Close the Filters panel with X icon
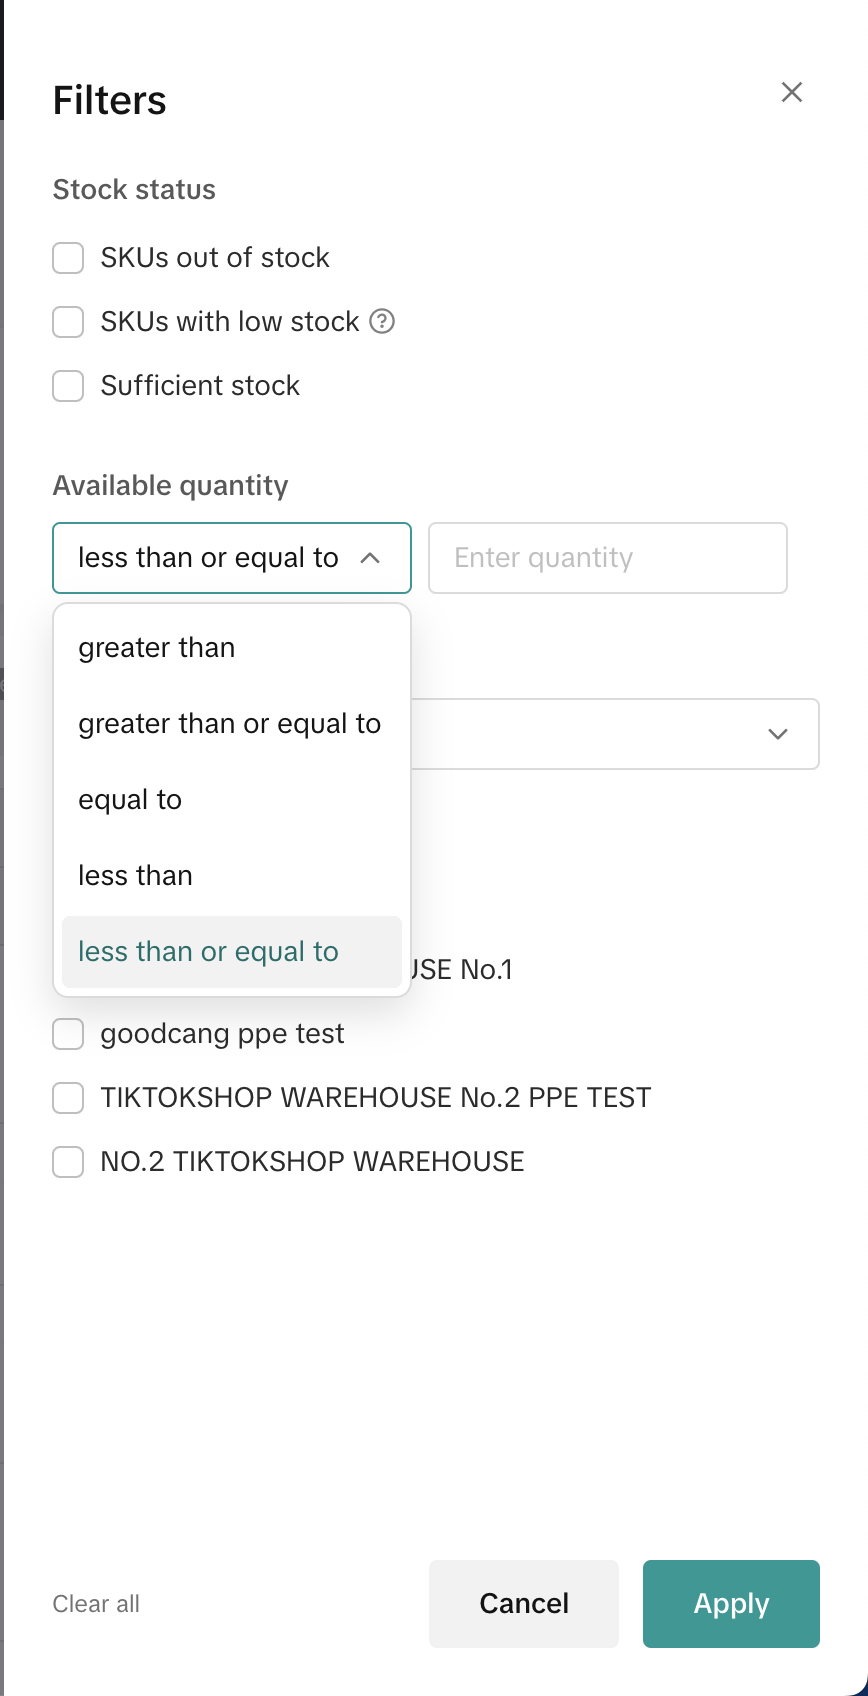Screen dimensions: 868x1696 click(x=792, y=93)
